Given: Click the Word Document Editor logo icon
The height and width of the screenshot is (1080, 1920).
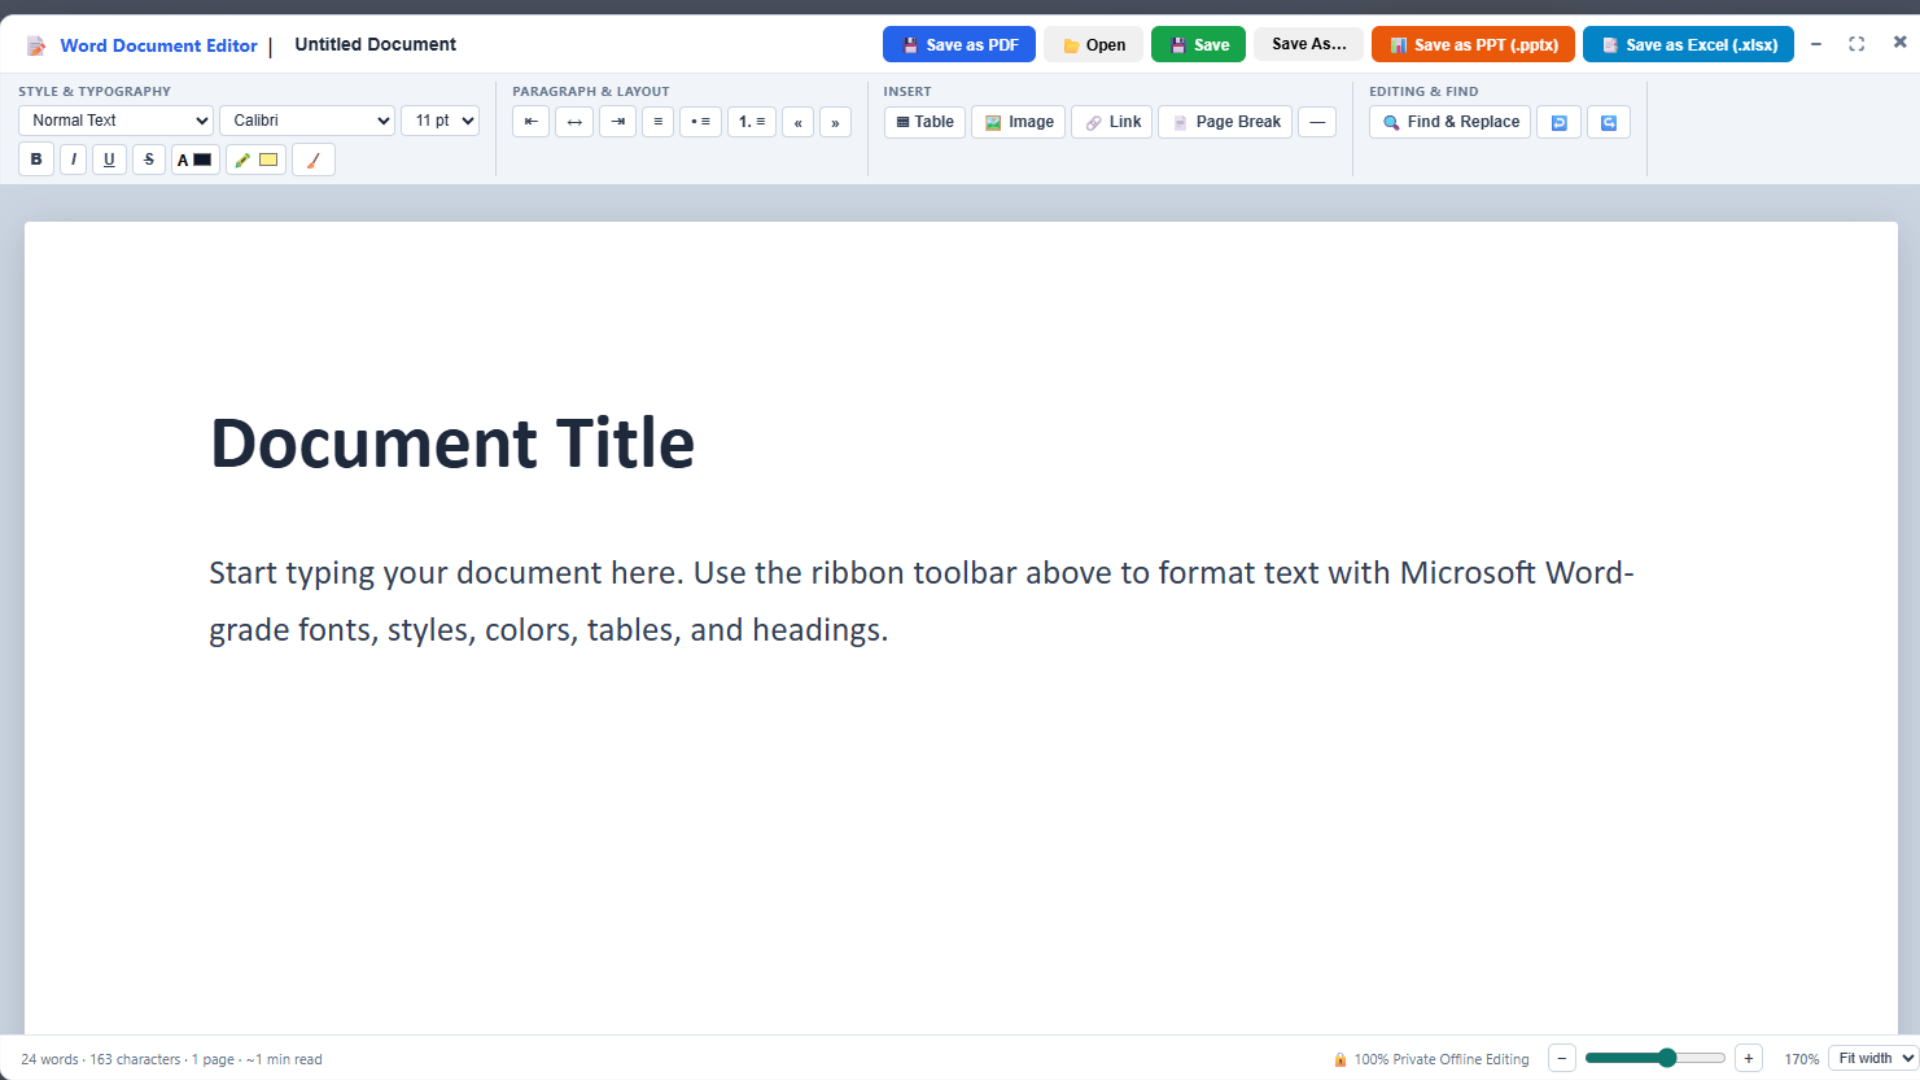Looking at the screenshot, I should click(x=37, y=45).
